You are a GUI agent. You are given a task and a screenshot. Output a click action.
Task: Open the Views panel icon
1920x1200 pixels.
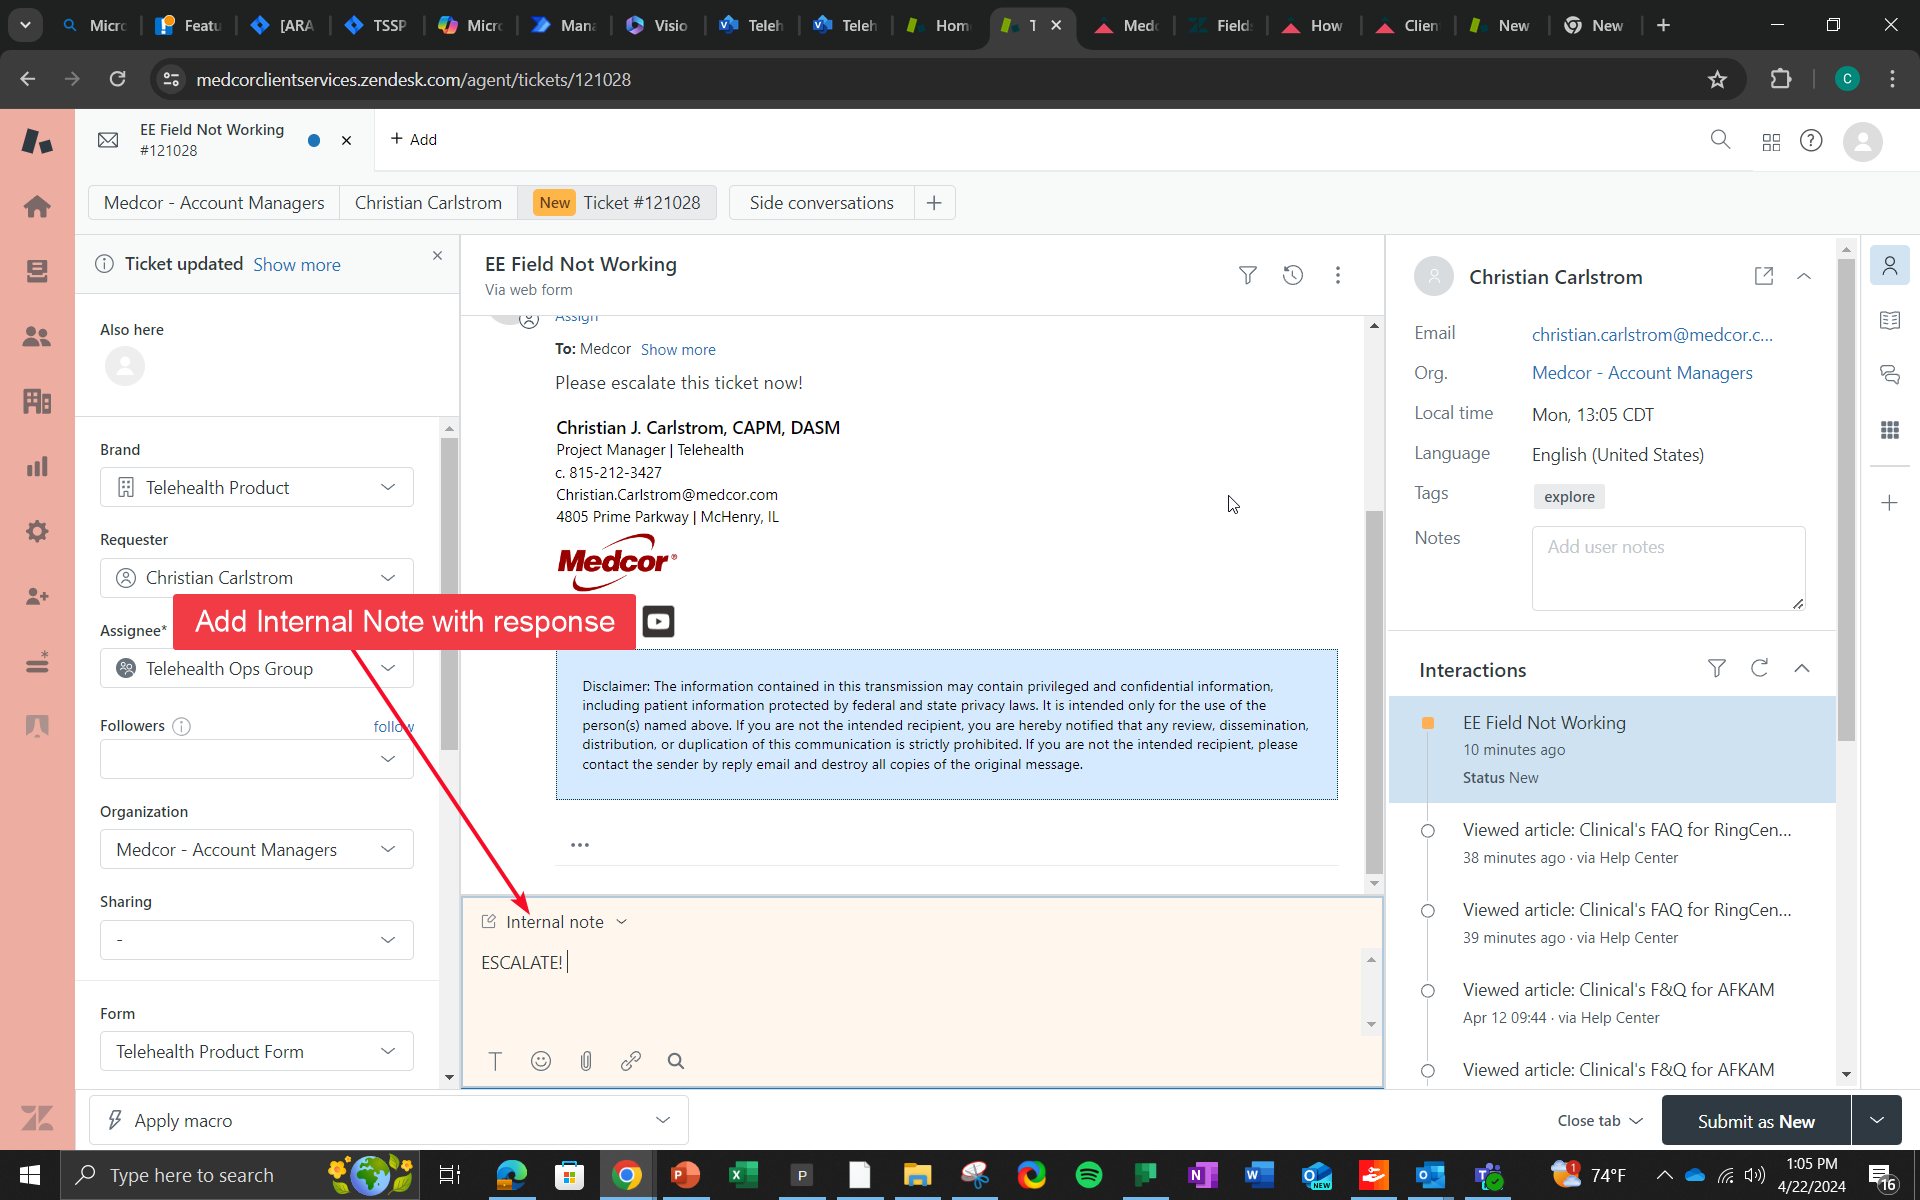37,271
